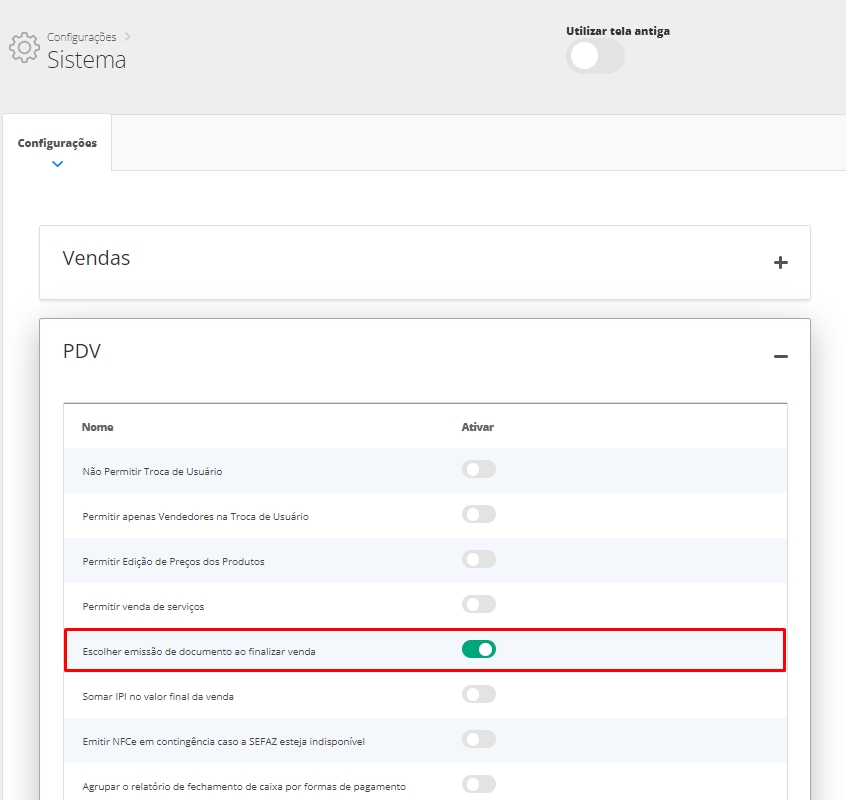
Task: Click the blue chevron under Configurações tab
Action: coord(57,164)
